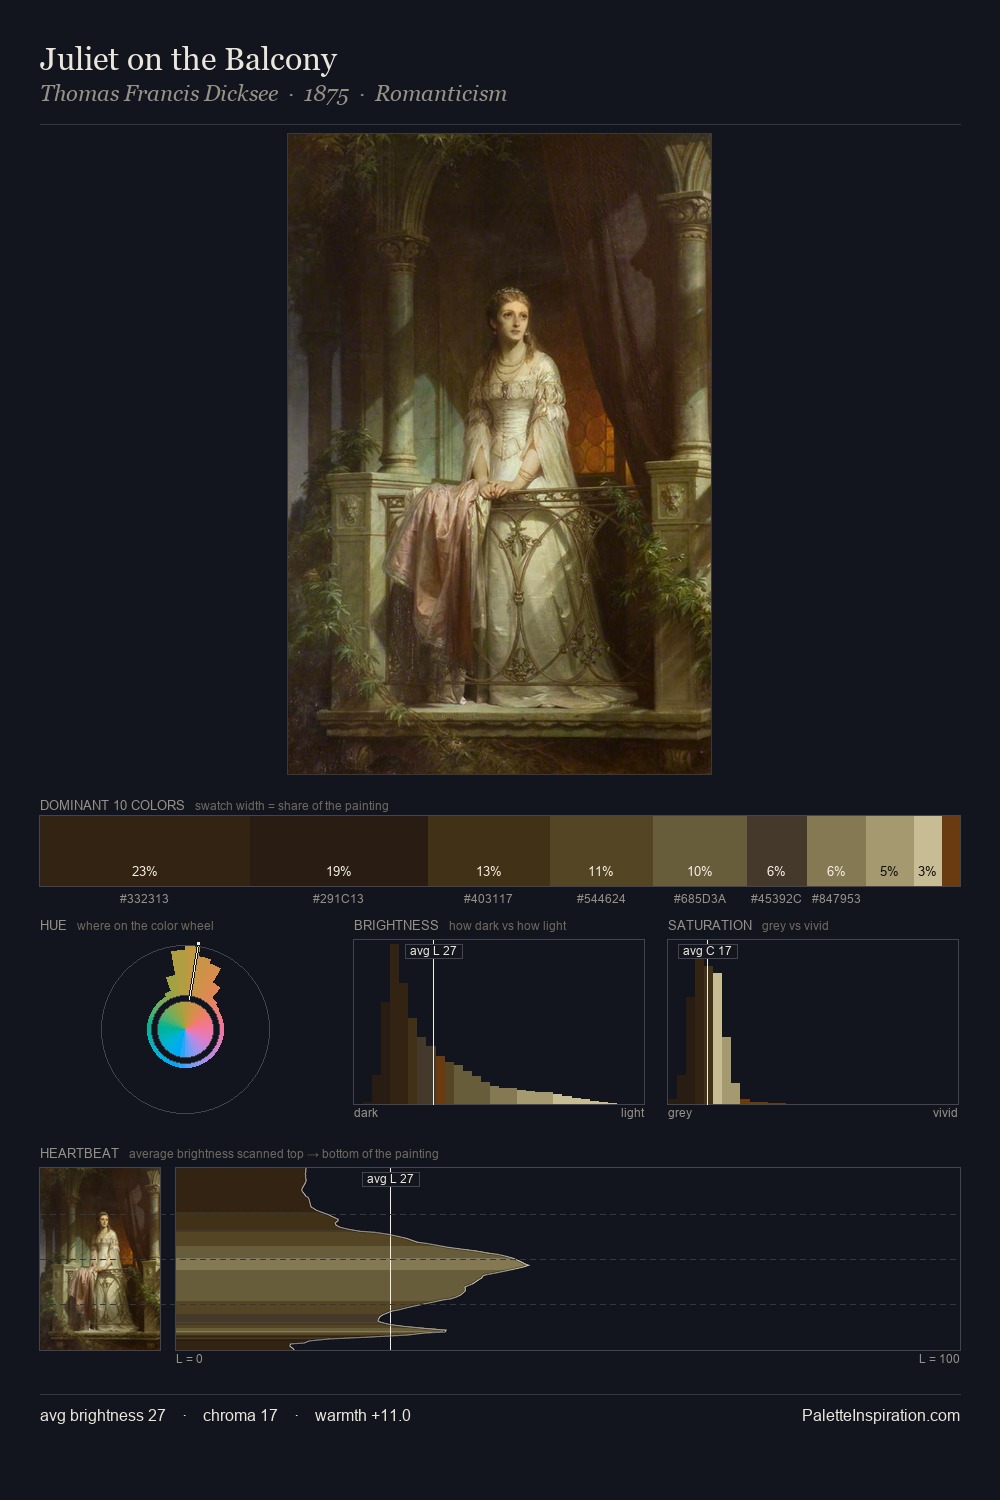Select the 13% swatch colored #403117
Screen dimensions: 1000x1500
[x=489, y=851]
